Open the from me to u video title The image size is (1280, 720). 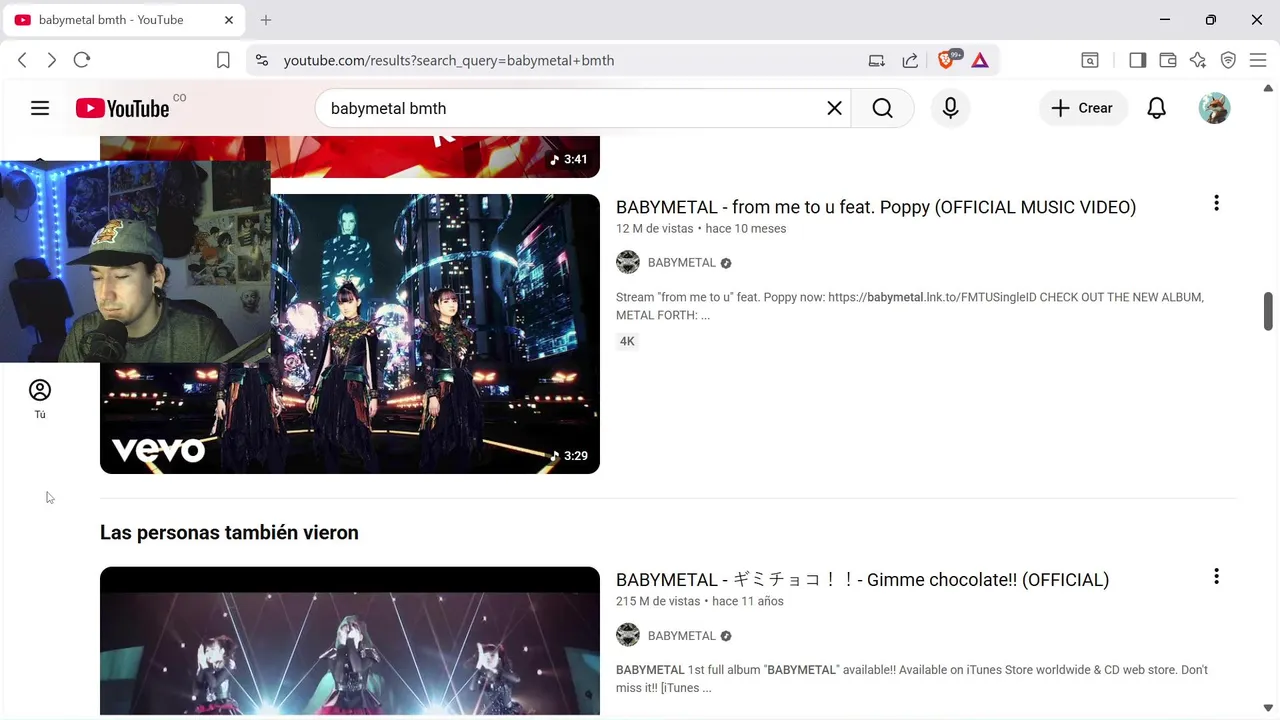[876, 207]
